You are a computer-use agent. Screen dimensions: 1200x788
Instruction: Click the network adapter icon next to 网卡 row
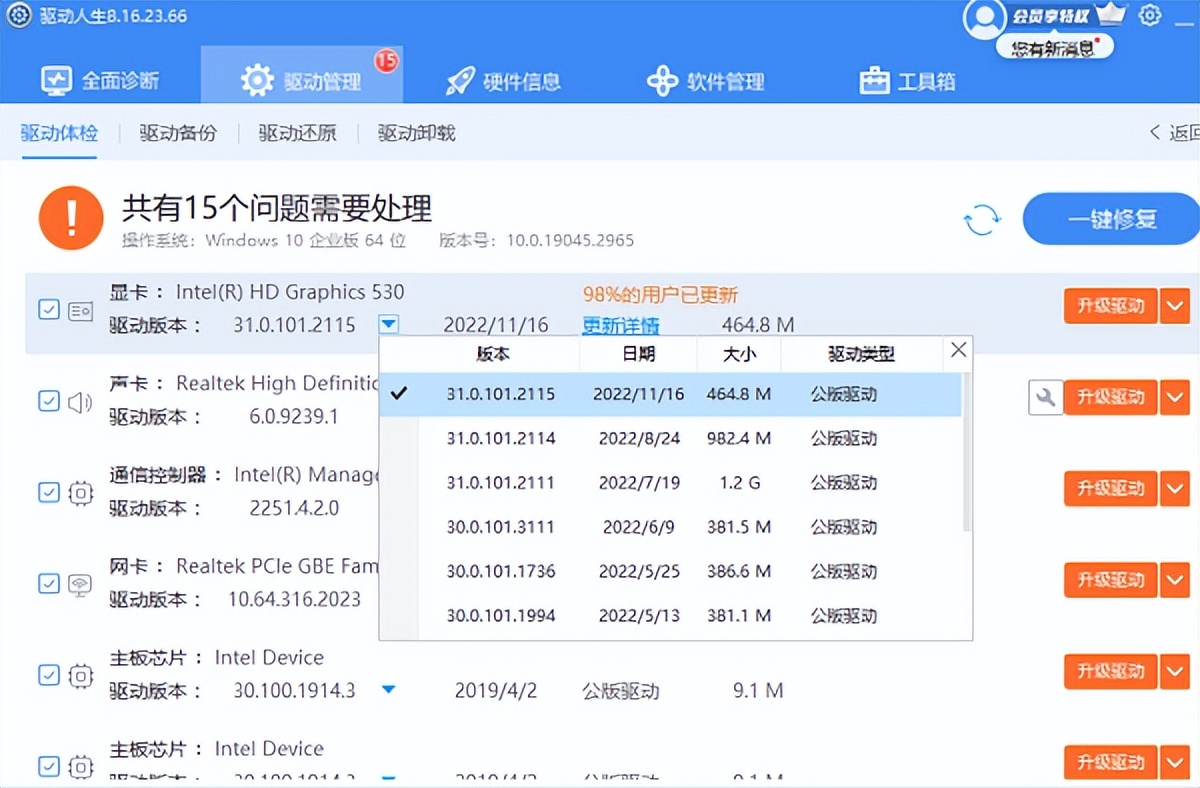tap(80, 583)
